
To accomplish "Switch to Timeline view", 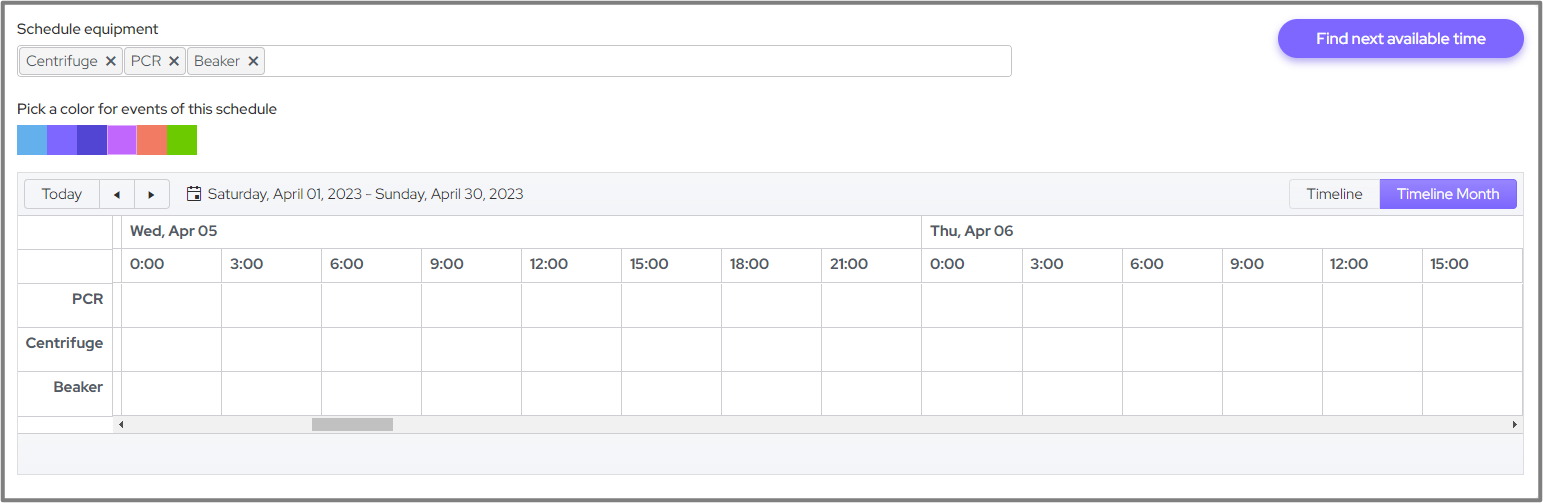I will (1334, 194).
